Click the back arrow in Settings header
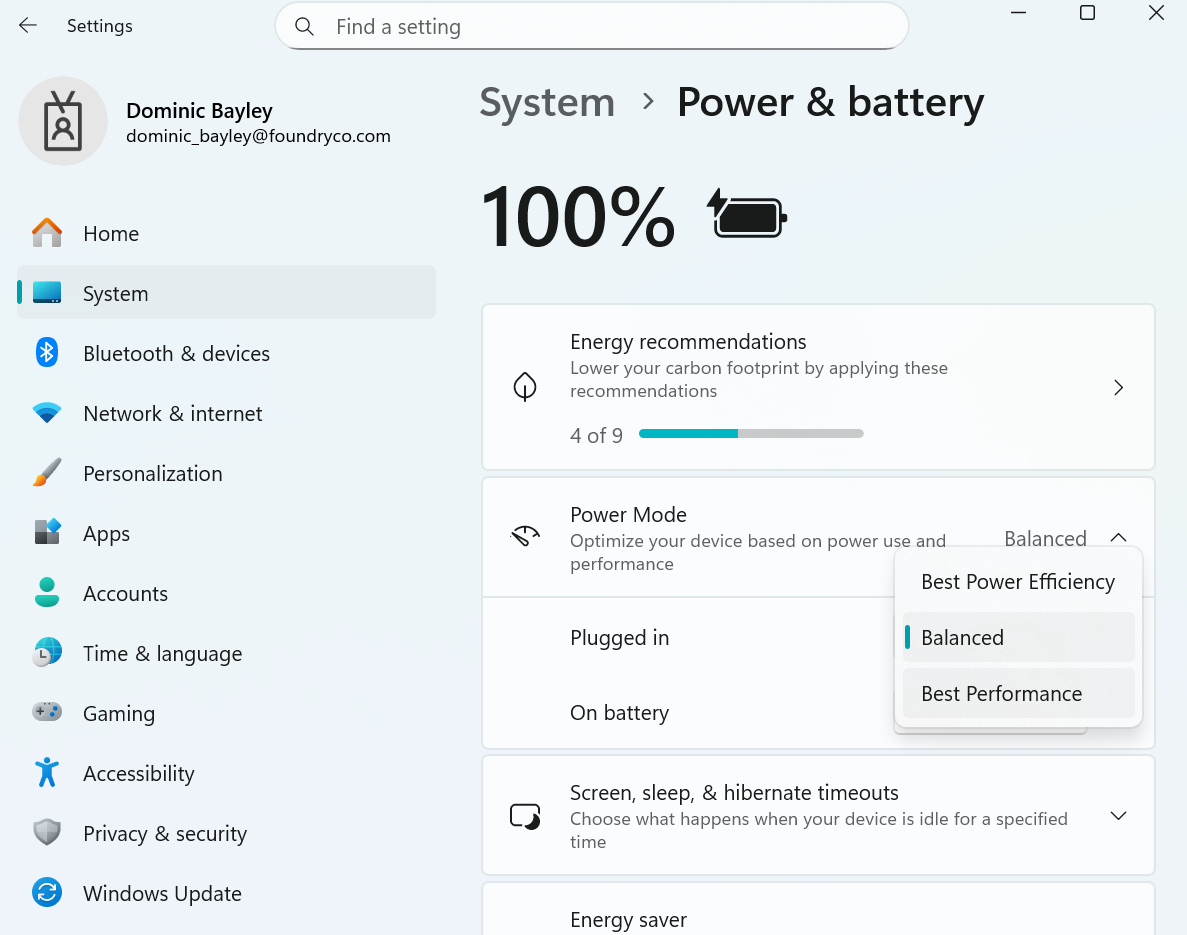This screenshot has height=935, width=1187. click(x=28, y=26)
